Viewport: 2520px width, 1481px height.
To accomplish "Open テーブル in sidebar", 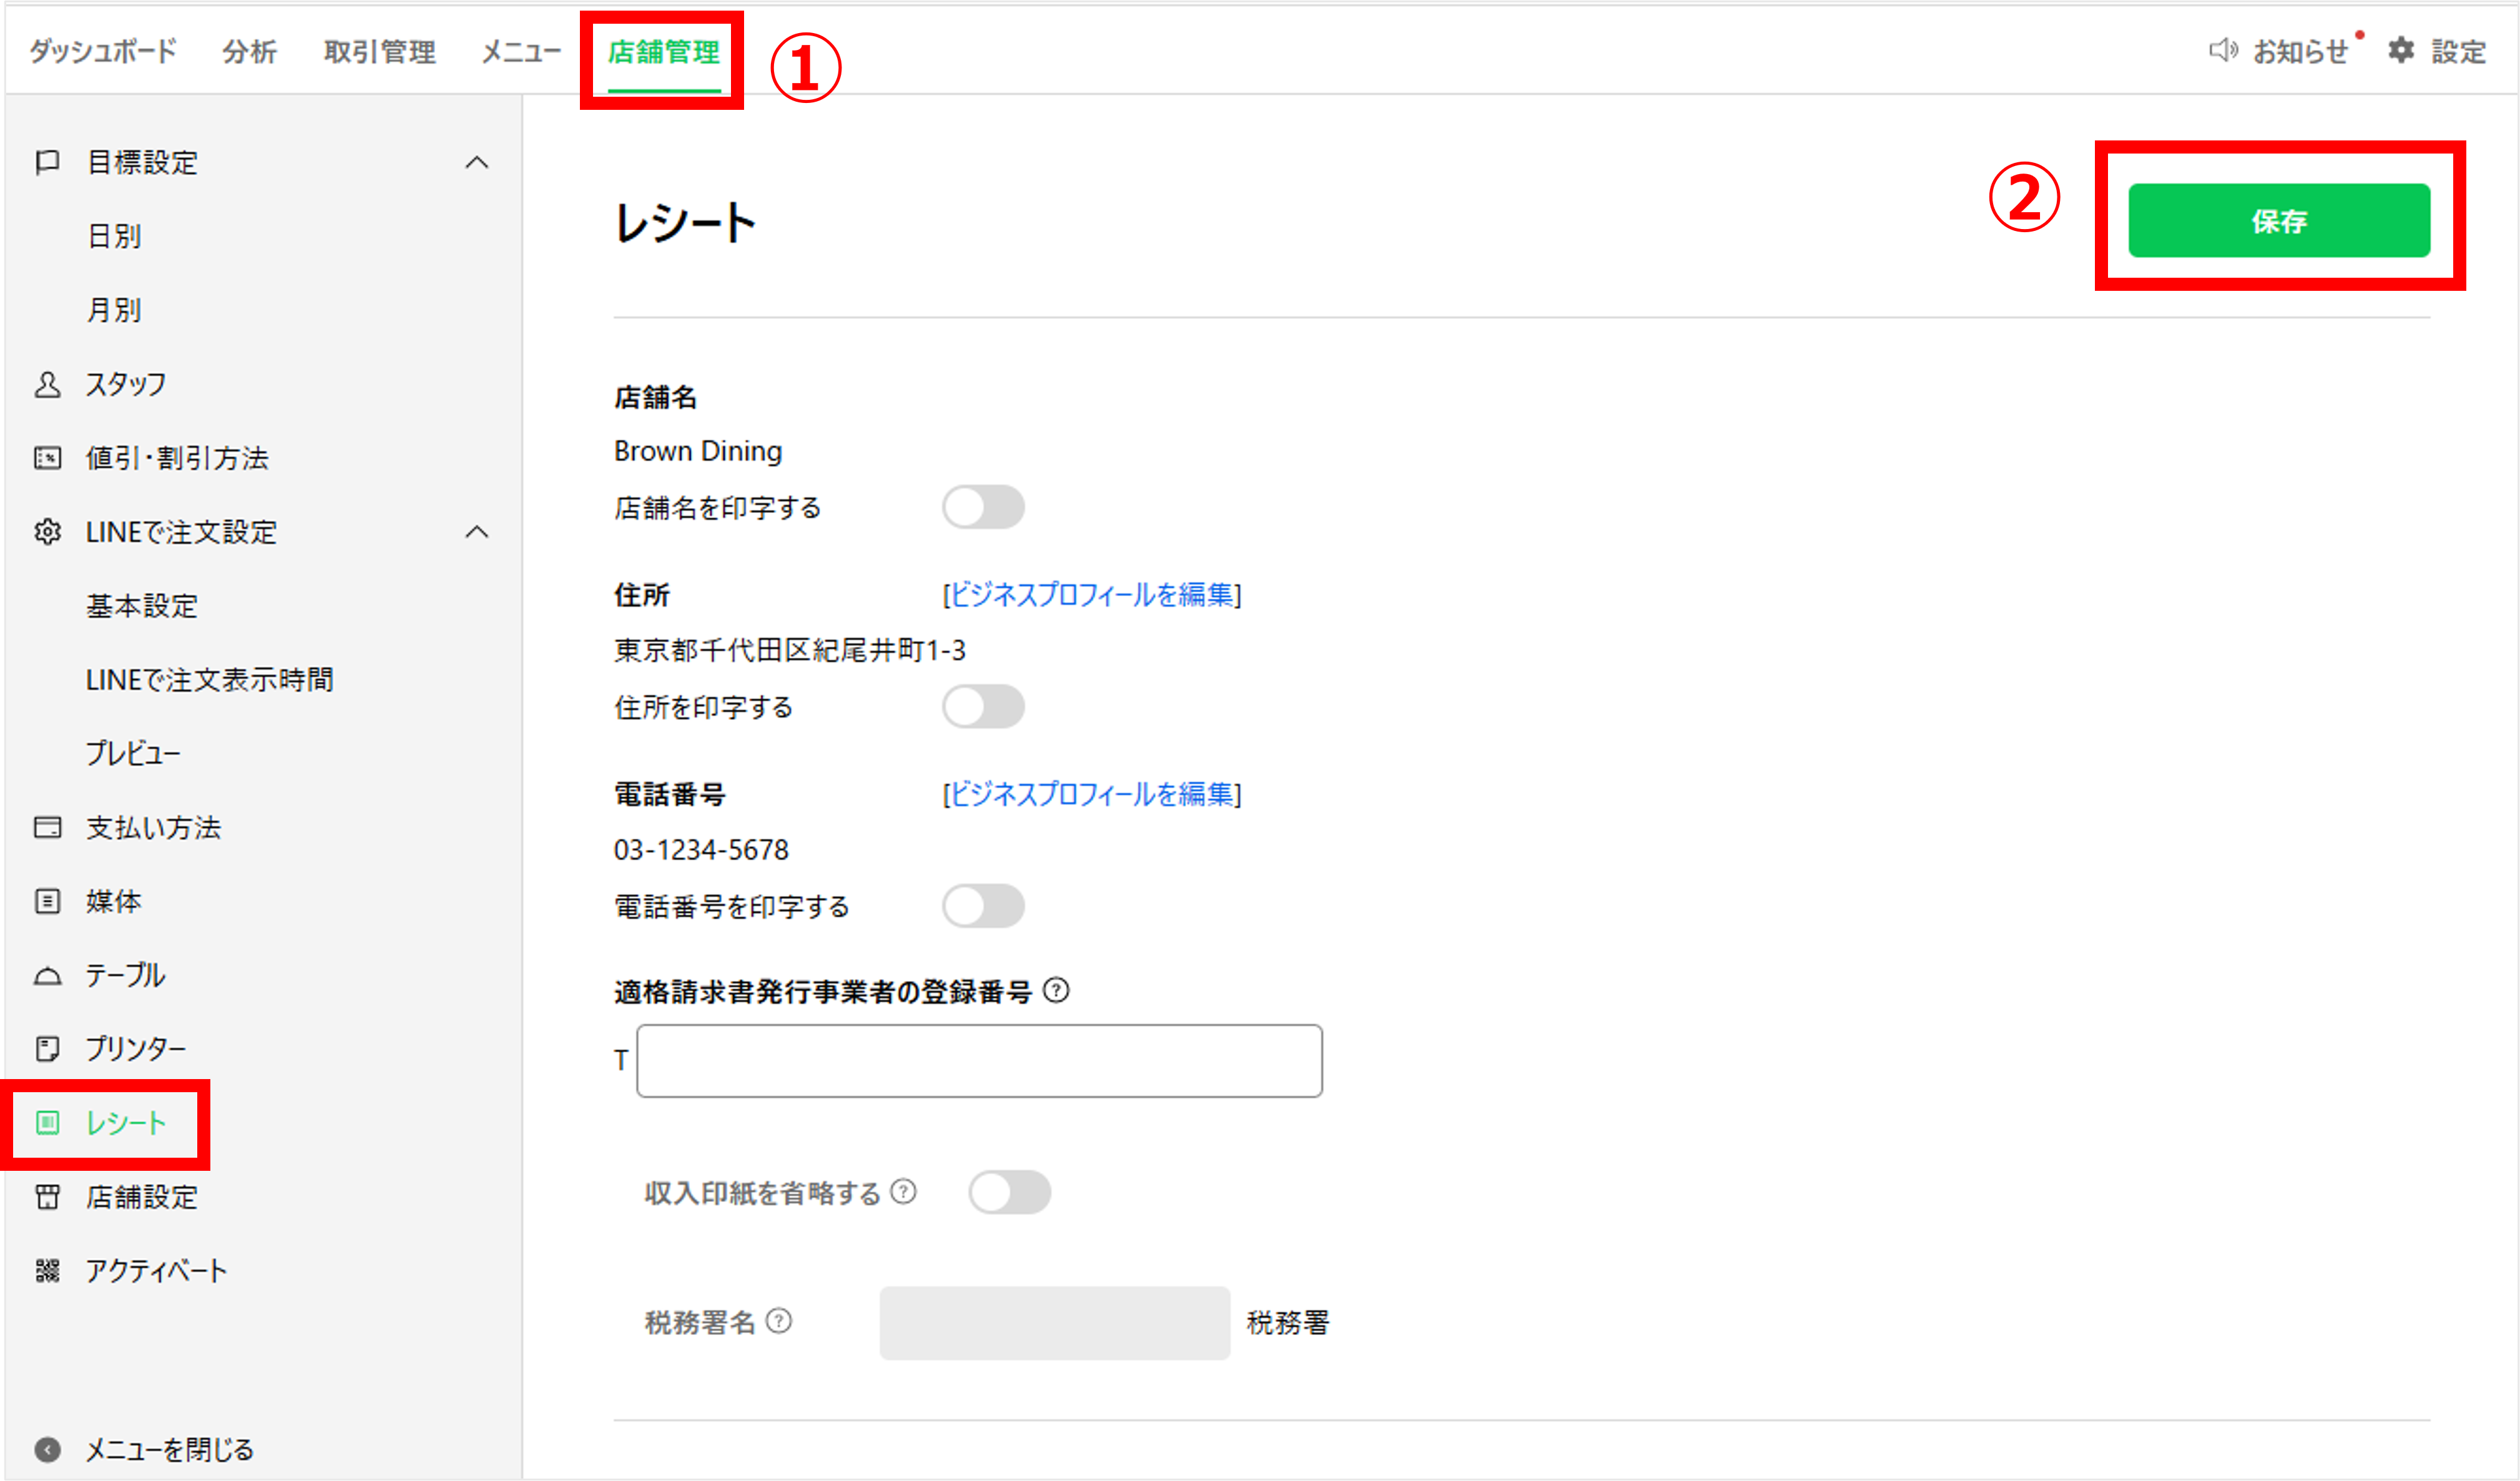I will tap(125, 975).
